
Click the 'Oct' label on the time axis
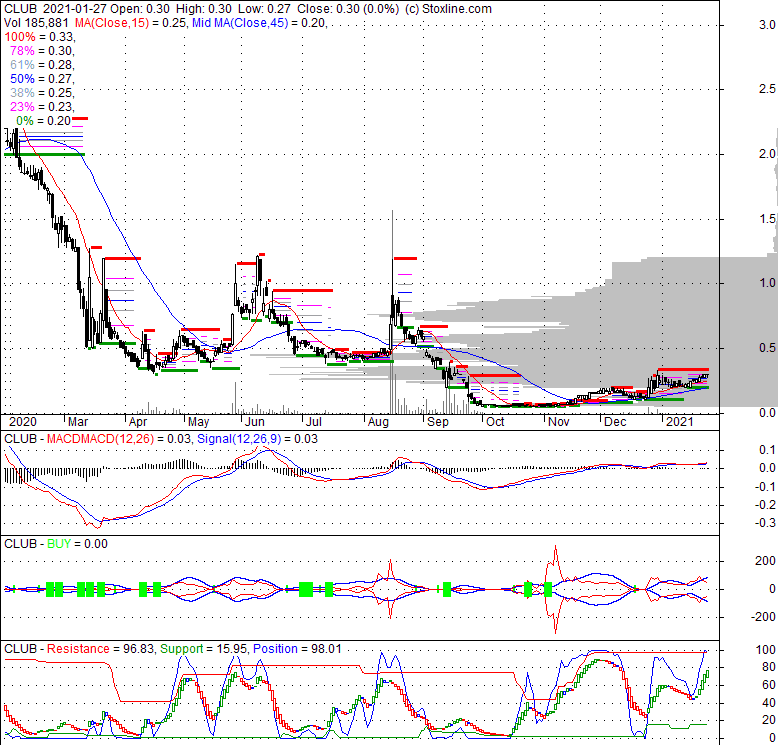coord(495,422)
